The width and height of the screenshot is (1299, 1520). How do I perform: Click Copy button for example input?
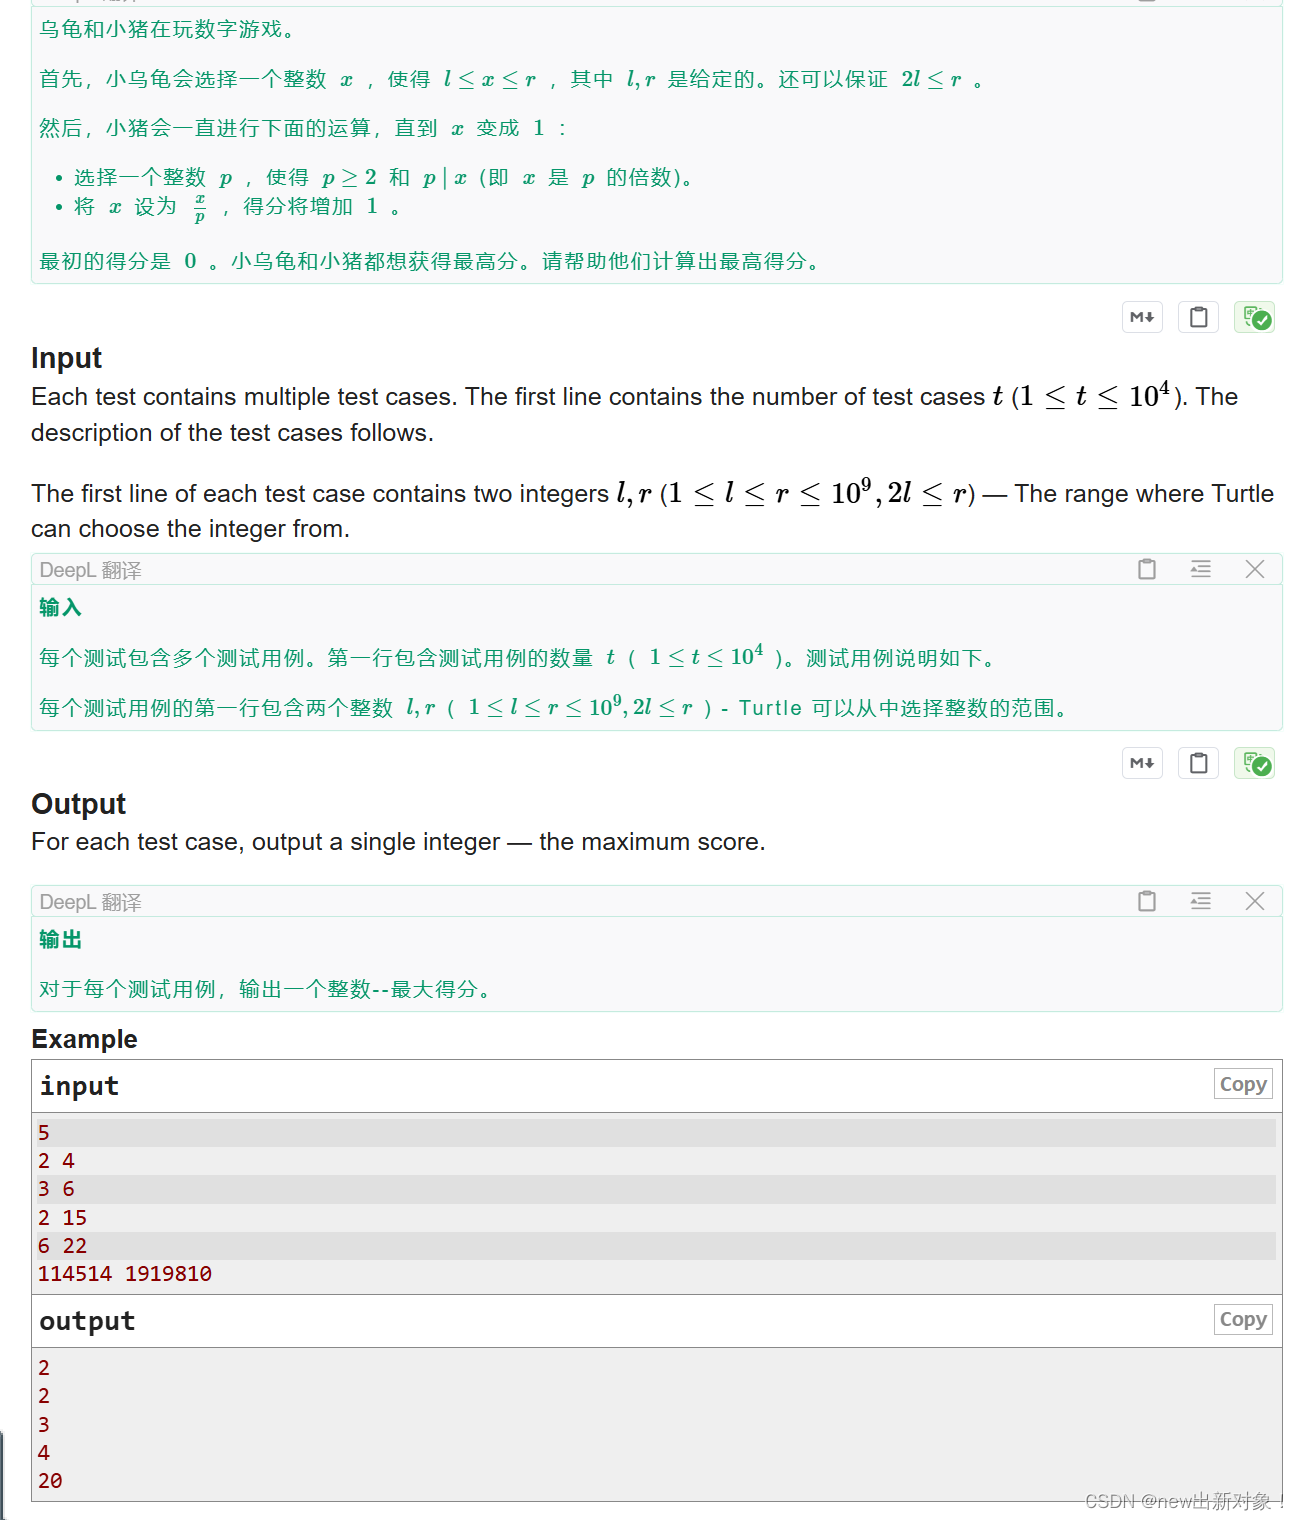pyautogui.click(x=1242, y=1084)
